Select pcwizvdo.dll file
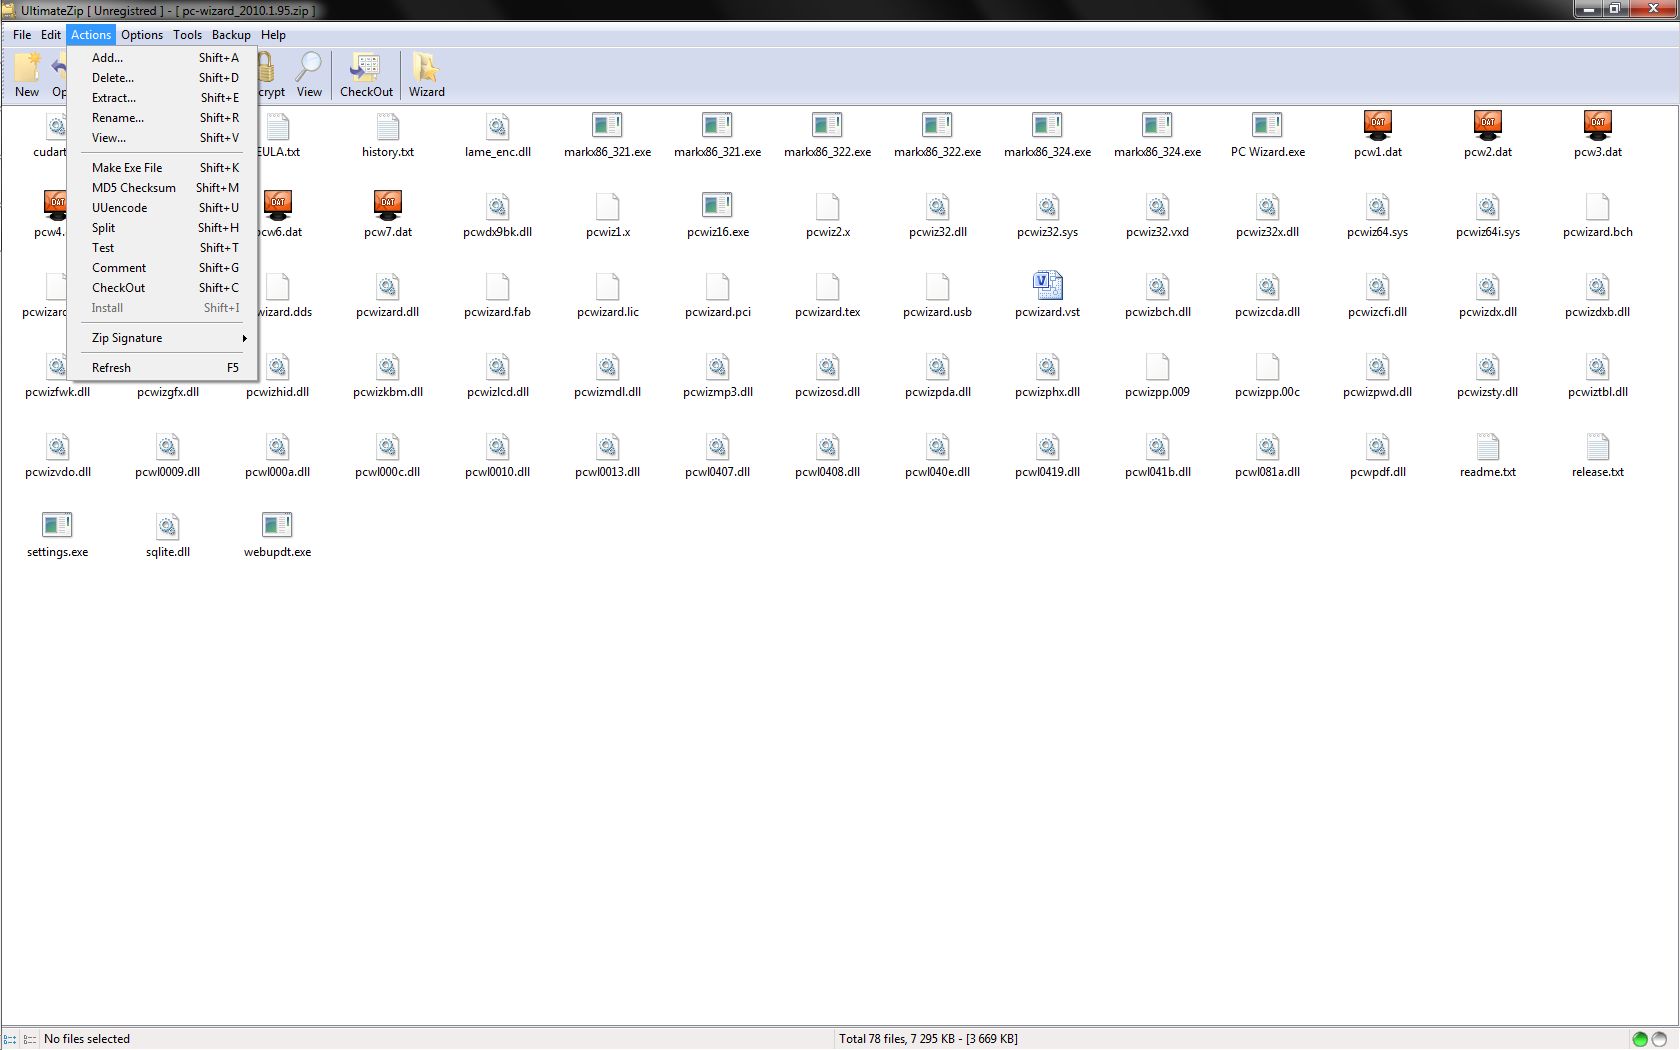1680x1050 pixels. (58, 455)
